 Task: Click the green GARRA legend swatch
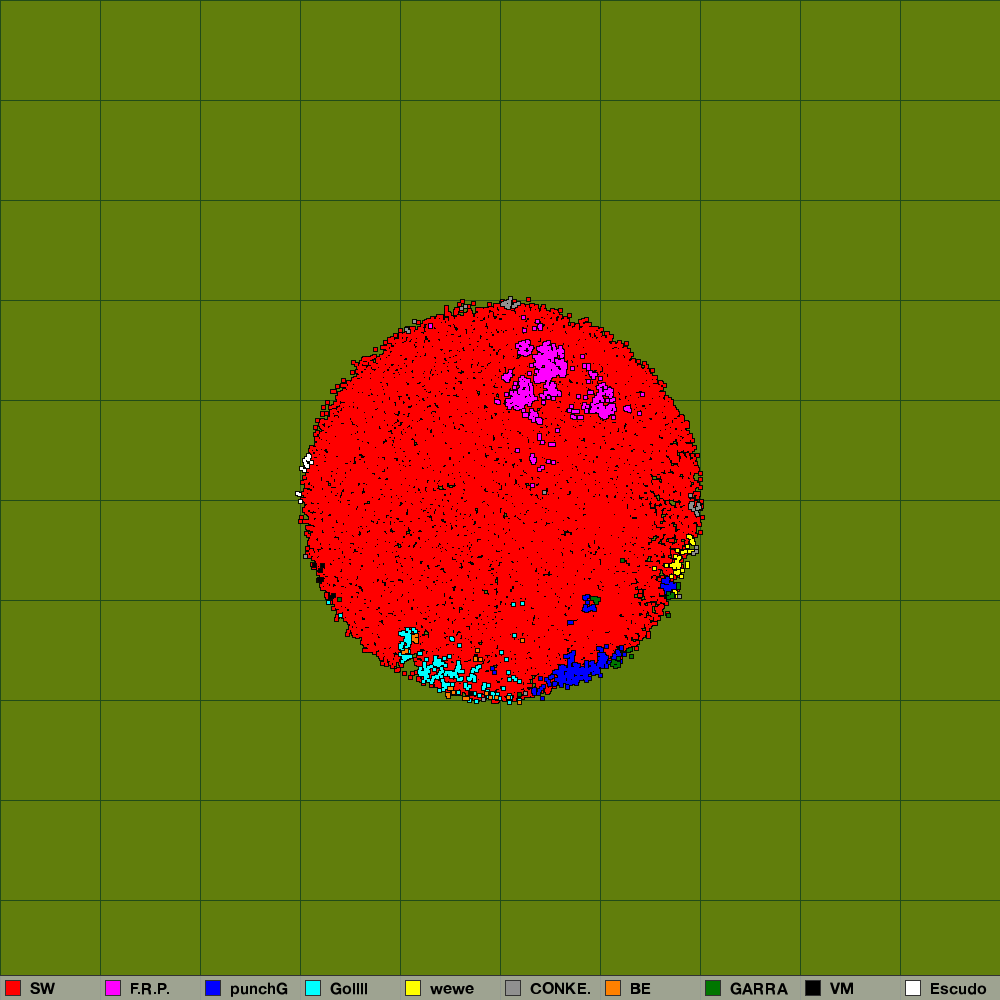[x=713, y=988]
